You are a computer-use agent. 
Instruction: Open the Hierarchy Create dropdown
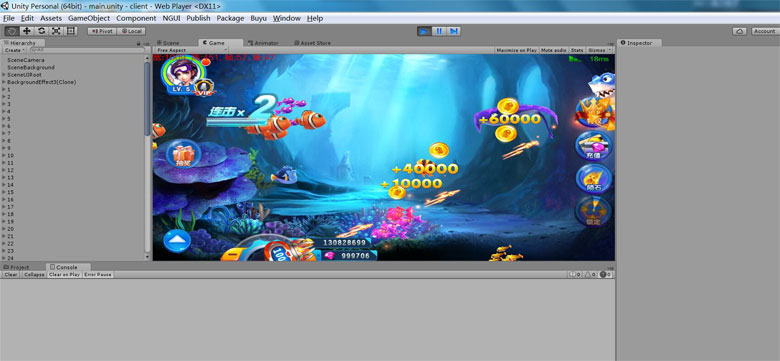coord(13,50)
